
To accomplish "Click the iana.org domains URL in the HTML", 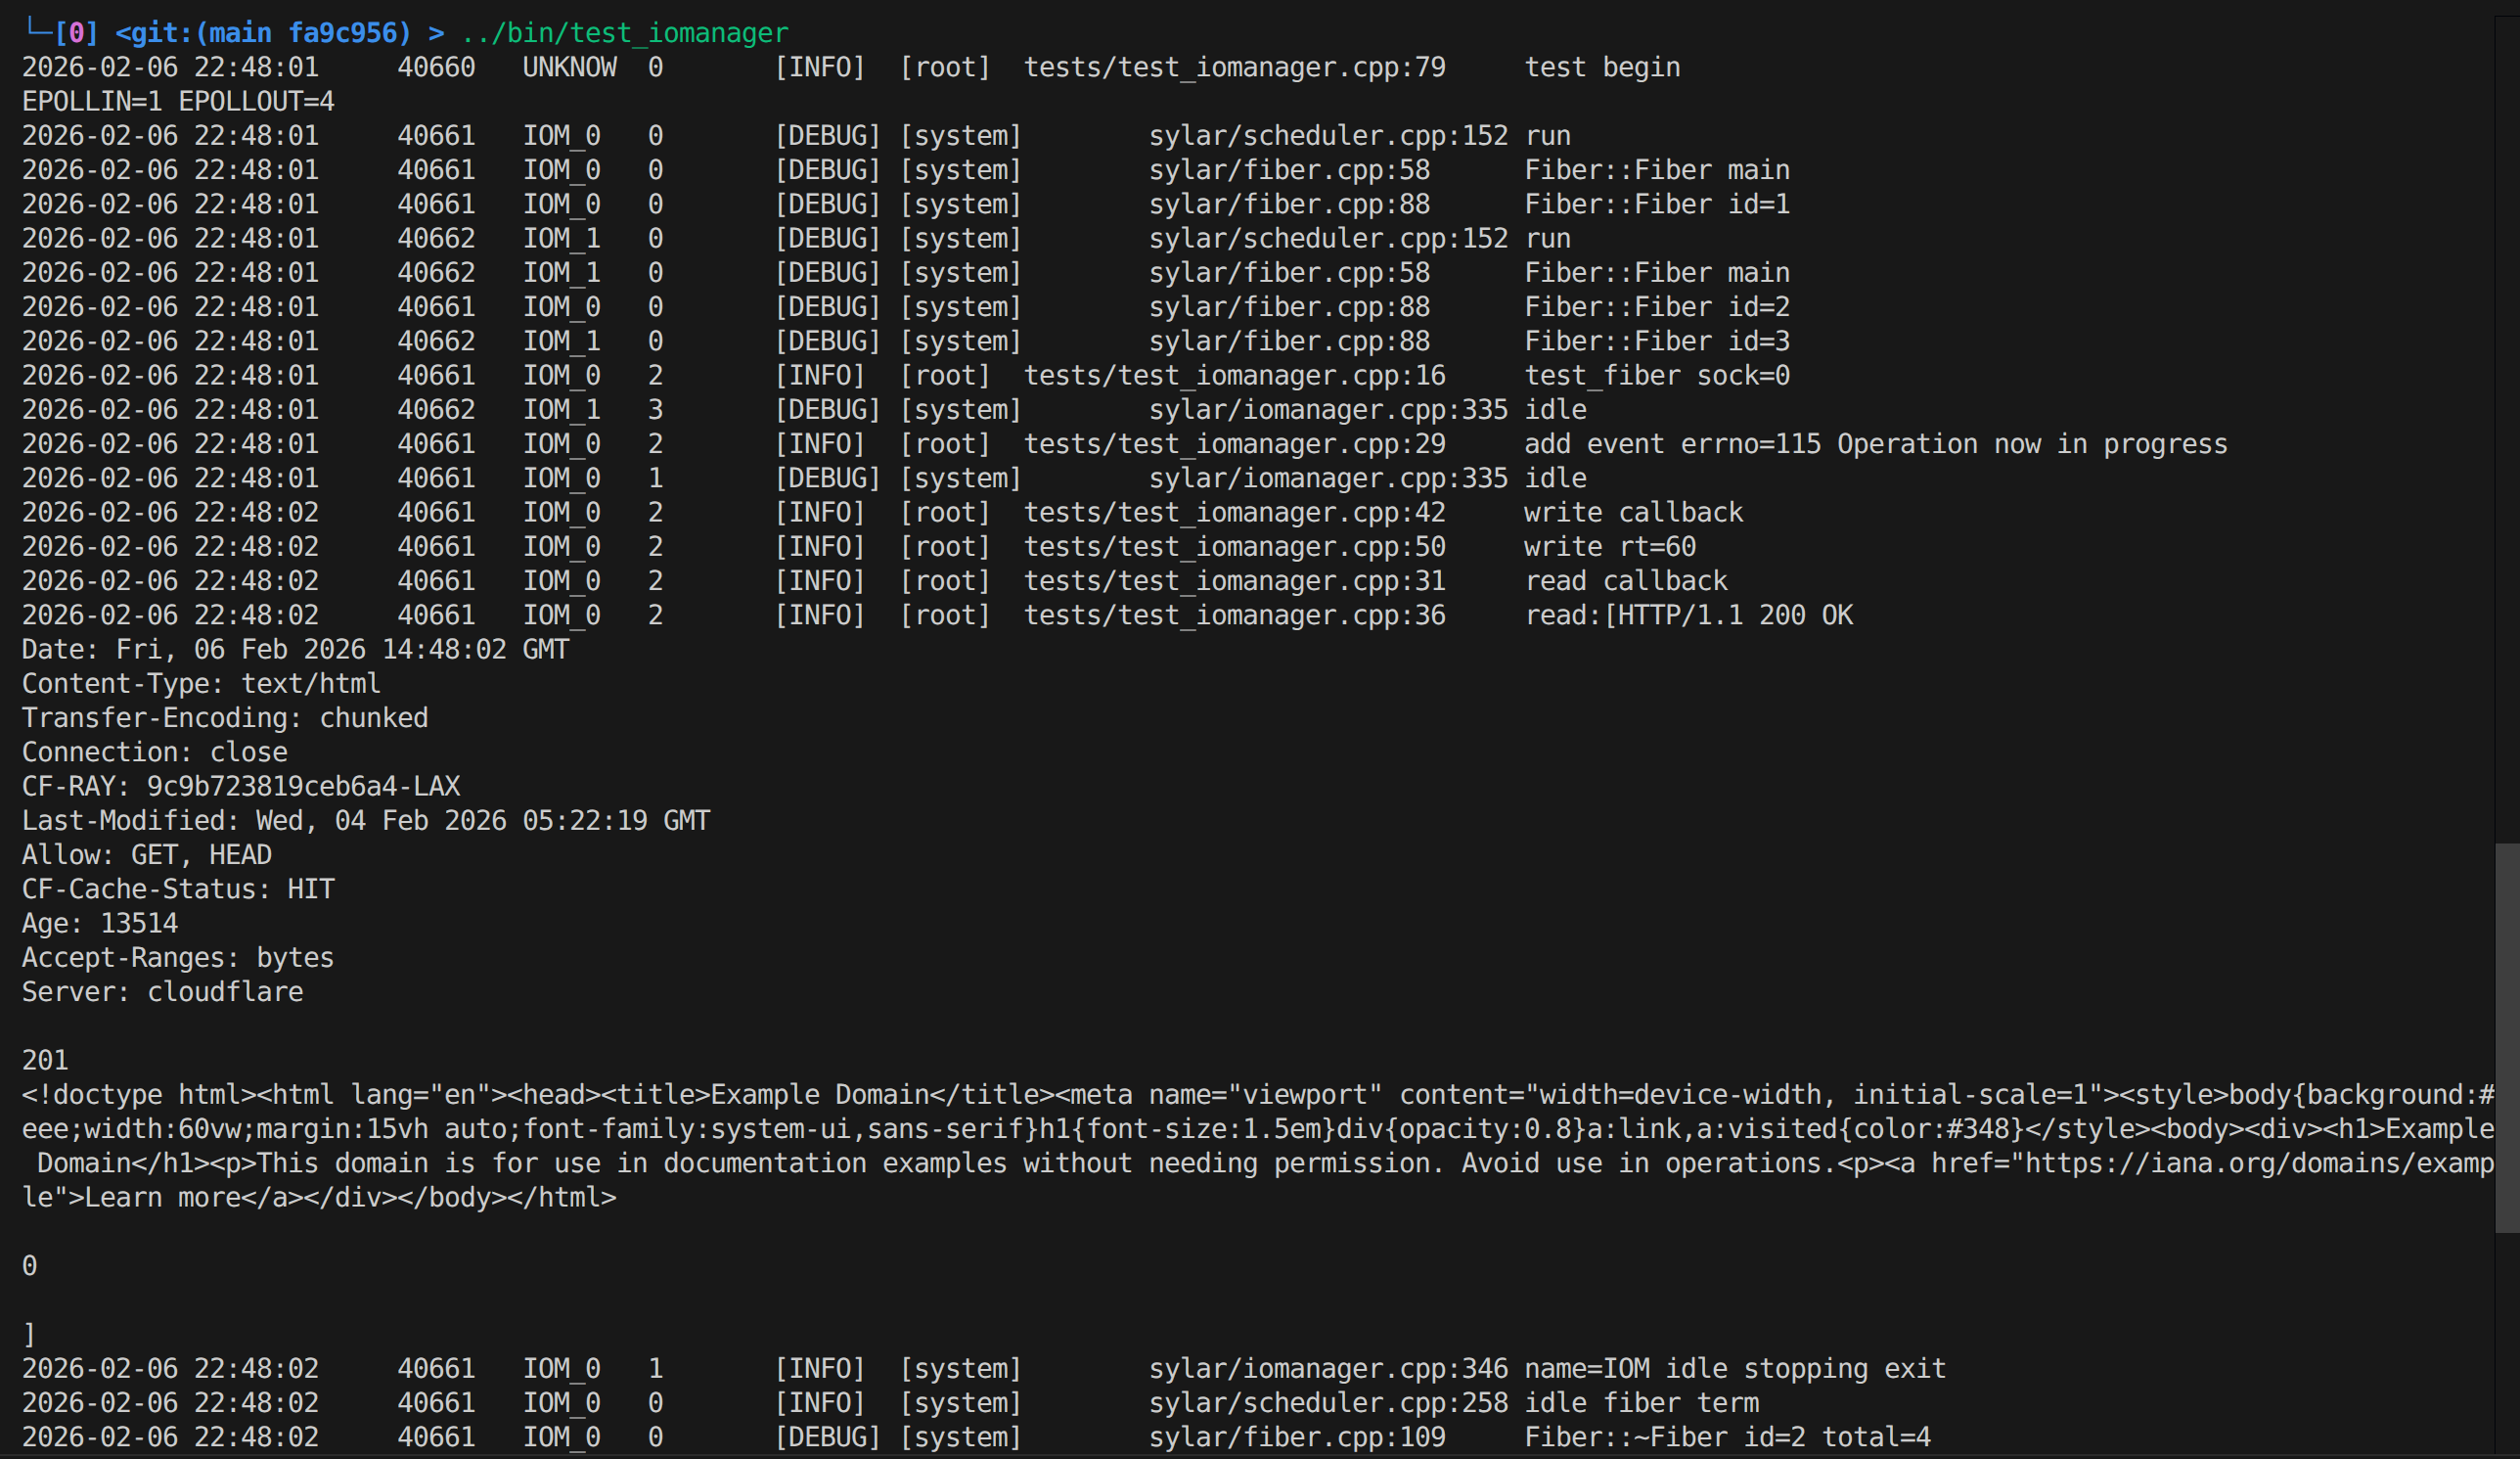I will (2258, 1163).
